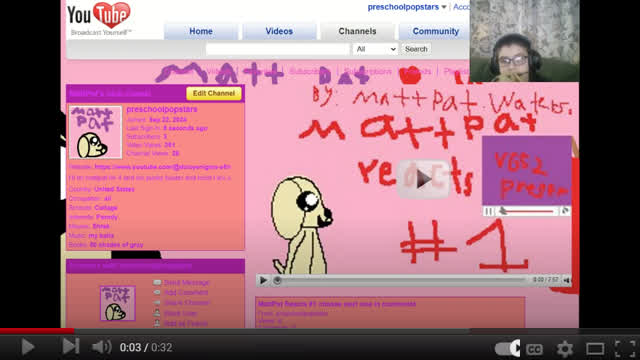This screenshot has width=640, height=360.
Task: Skip to next video in outer player
Action: click(71, 347)
